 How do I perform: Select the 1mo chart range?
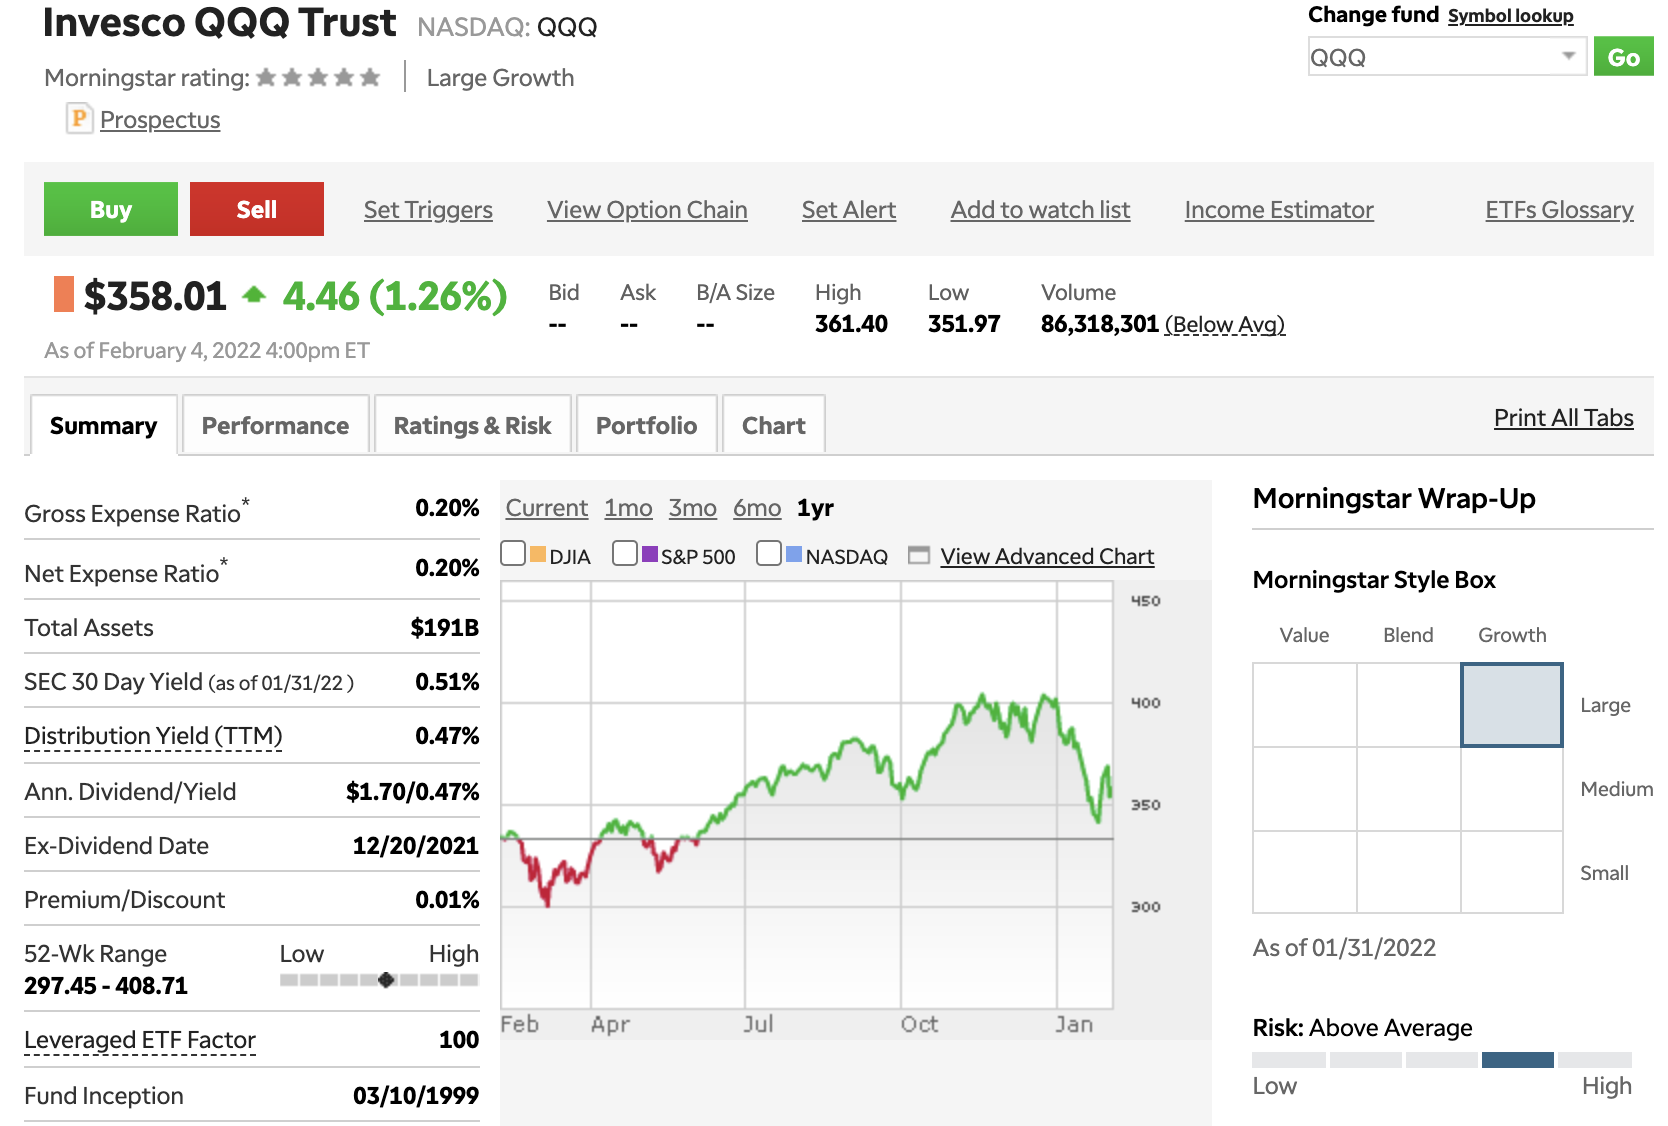pyautogui.click(x=628, y=508)
